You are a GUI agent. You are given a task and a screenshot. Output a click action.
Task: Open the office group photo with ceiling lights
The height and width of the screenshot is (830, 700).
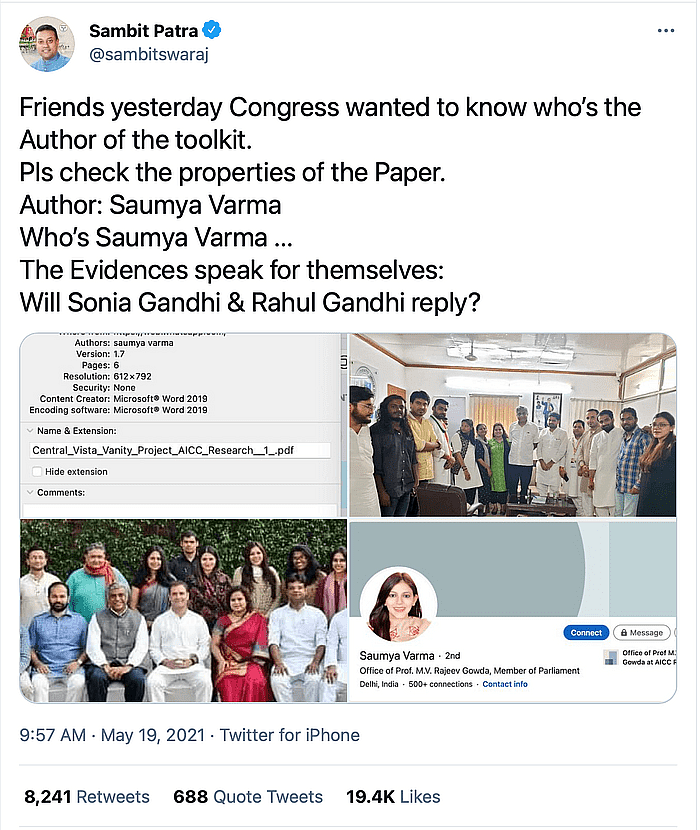pos(513,425)
